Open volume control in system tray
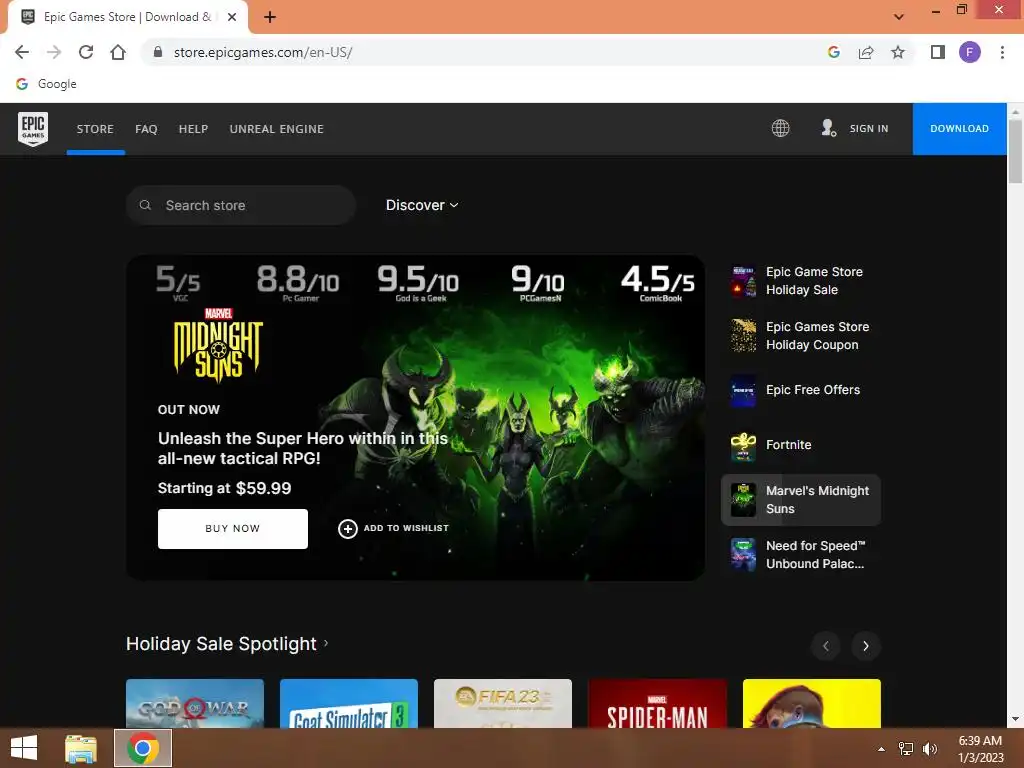Viewport: 1024px width, 768px height. 929,749
